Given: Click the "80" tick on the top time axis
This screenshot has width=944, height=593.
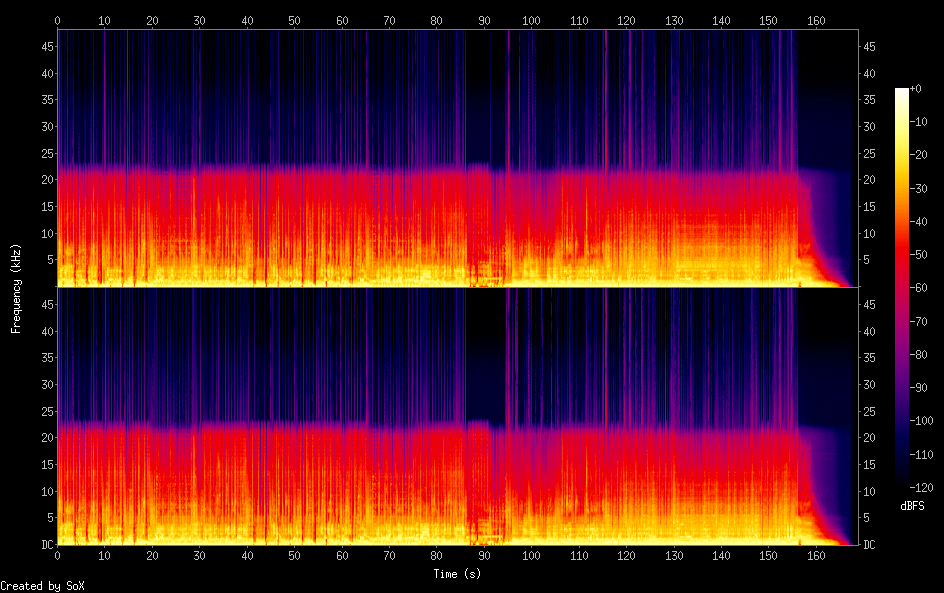Looking at the screenshot, I should (x=436, y=20).
